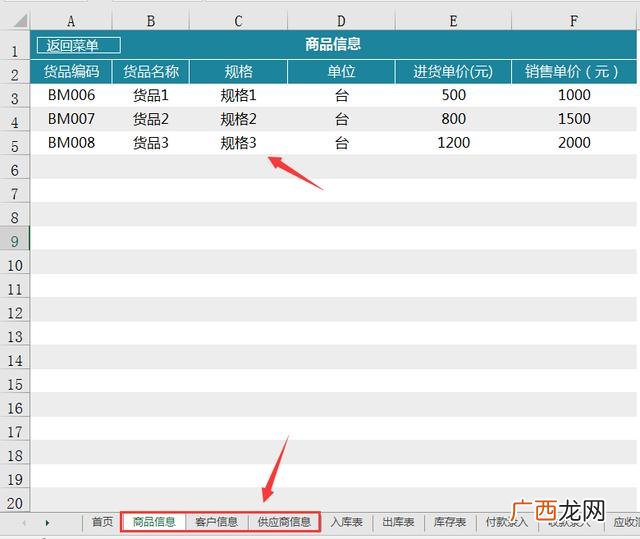Select purchase price cell 1200
The image size is (640, 539).
click(x=453, y=142)
